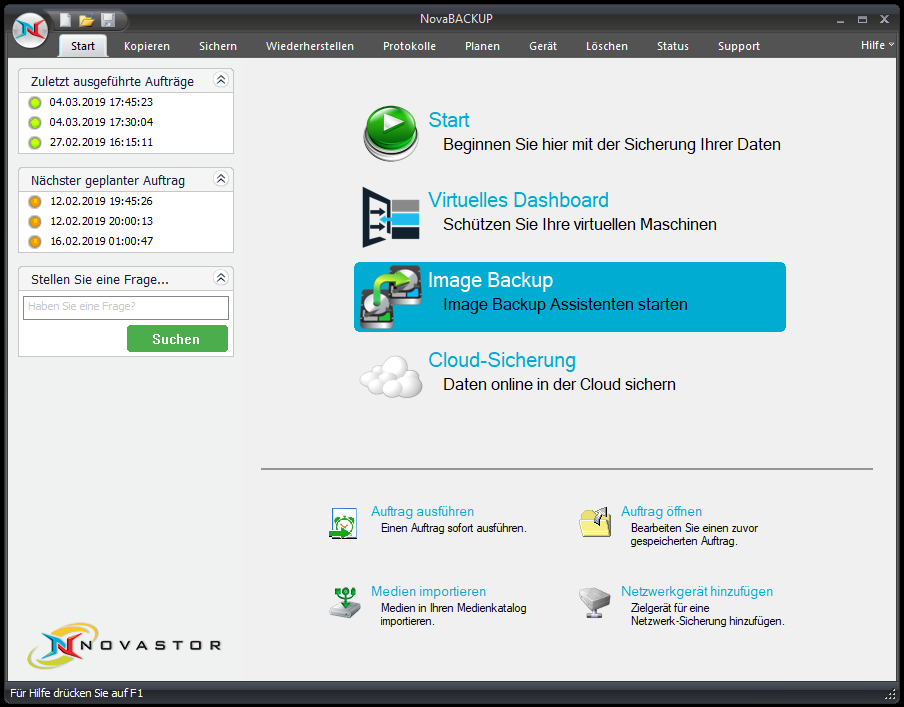Click the Virtuelles Dashboard server icon
904x707 pixels.
click(391, 217)
